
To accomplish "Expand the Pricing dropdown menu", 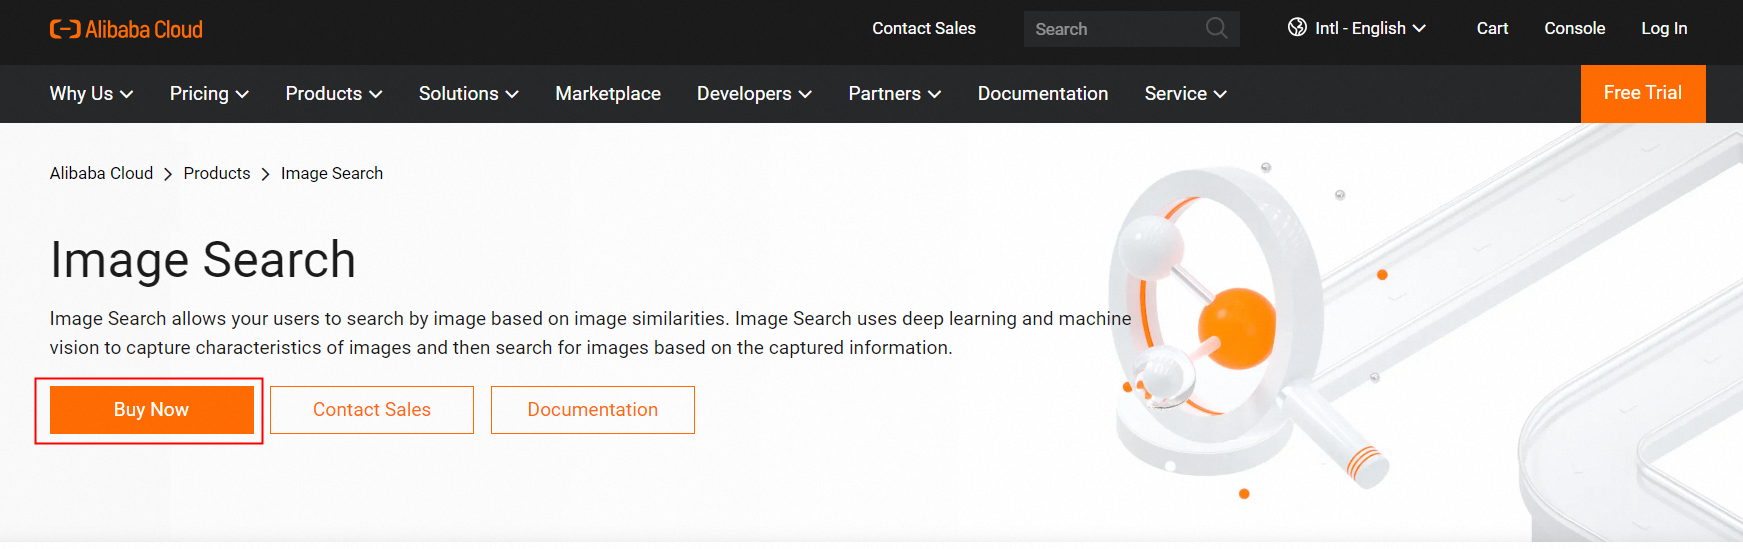I will click(209, 93).
